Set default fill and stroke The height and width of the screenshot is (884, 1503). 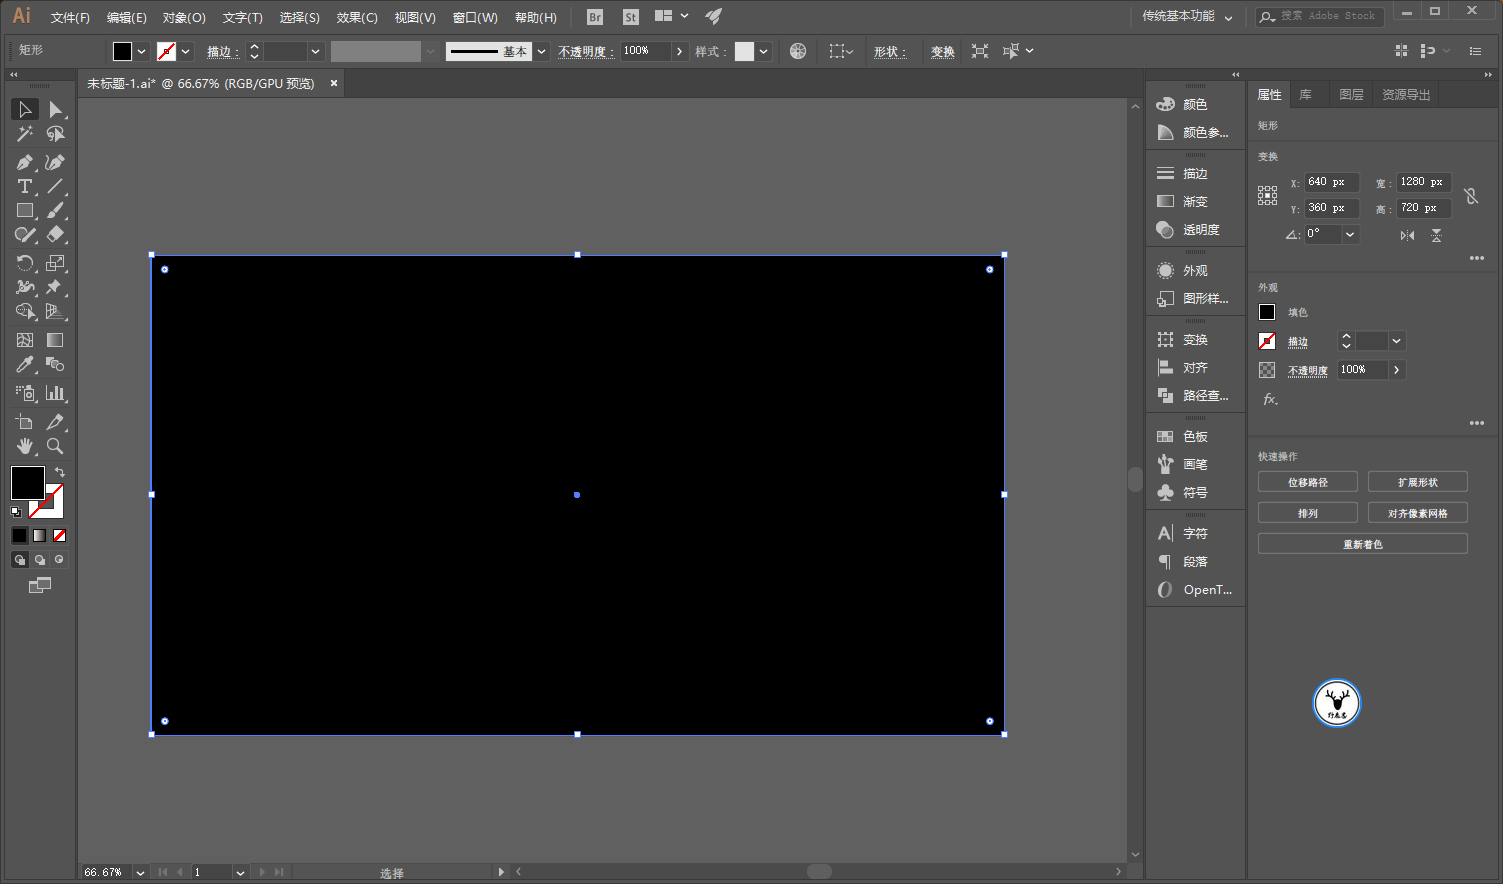coord(16,512)
